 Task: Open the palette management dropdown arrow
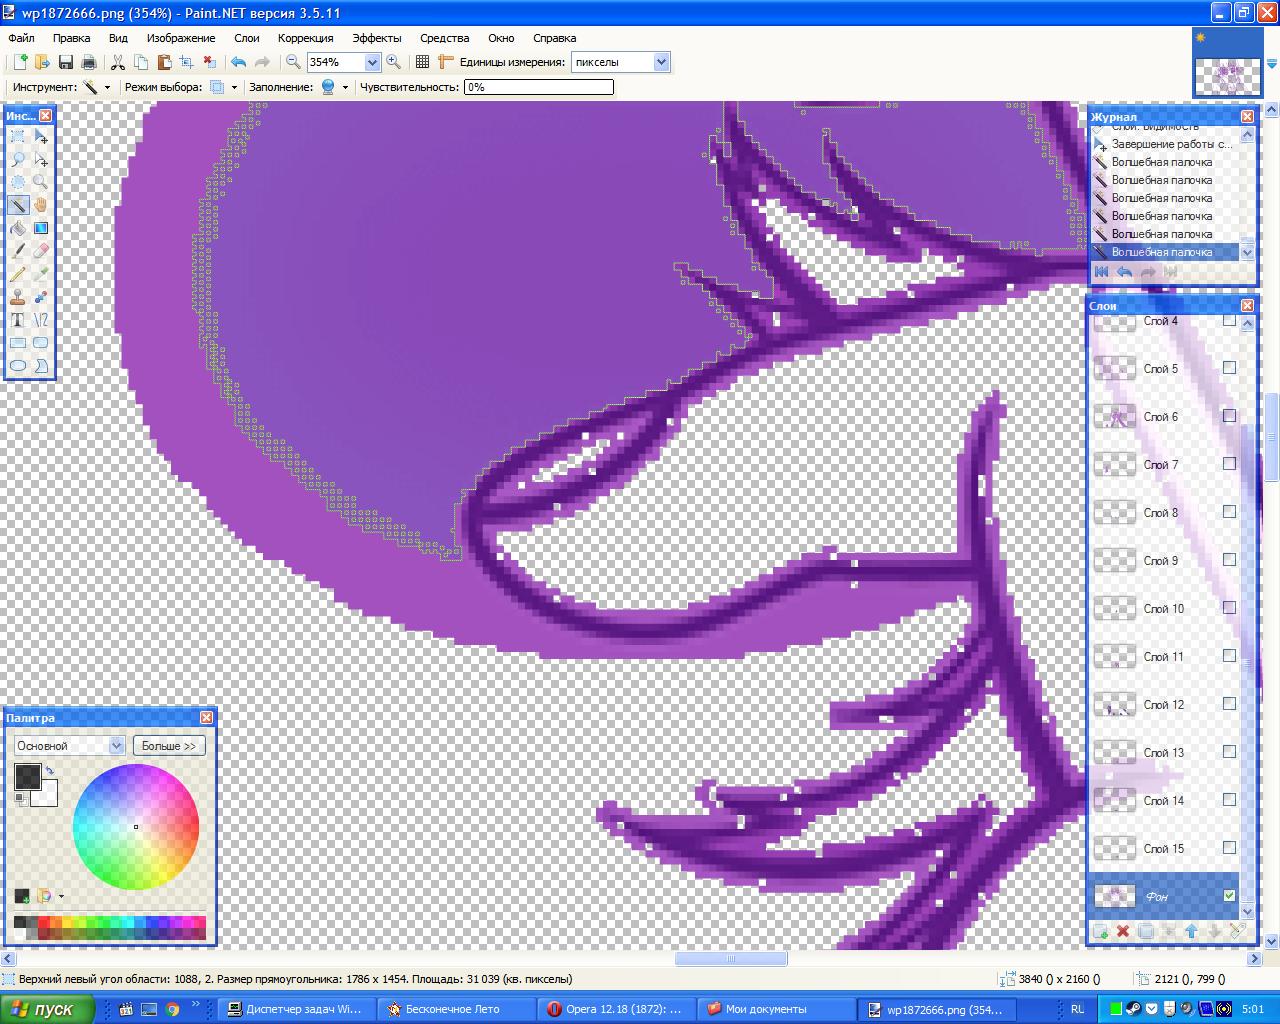pyautogui.click(x=61, y=896)
